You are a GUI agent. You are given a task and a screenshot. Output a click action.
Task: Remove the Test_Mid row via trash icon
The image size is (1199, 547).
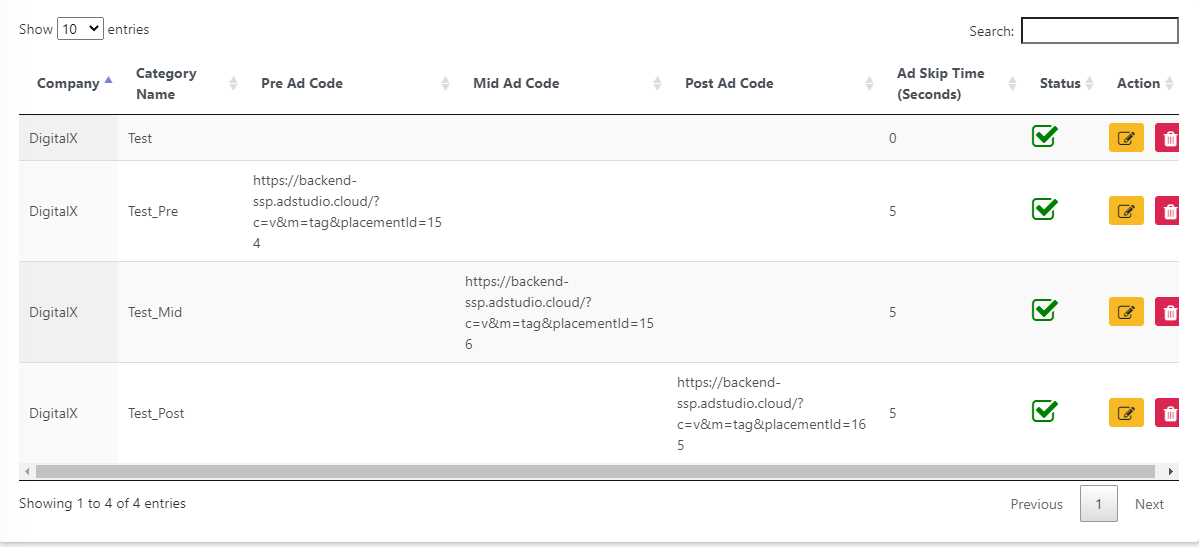1167,312
